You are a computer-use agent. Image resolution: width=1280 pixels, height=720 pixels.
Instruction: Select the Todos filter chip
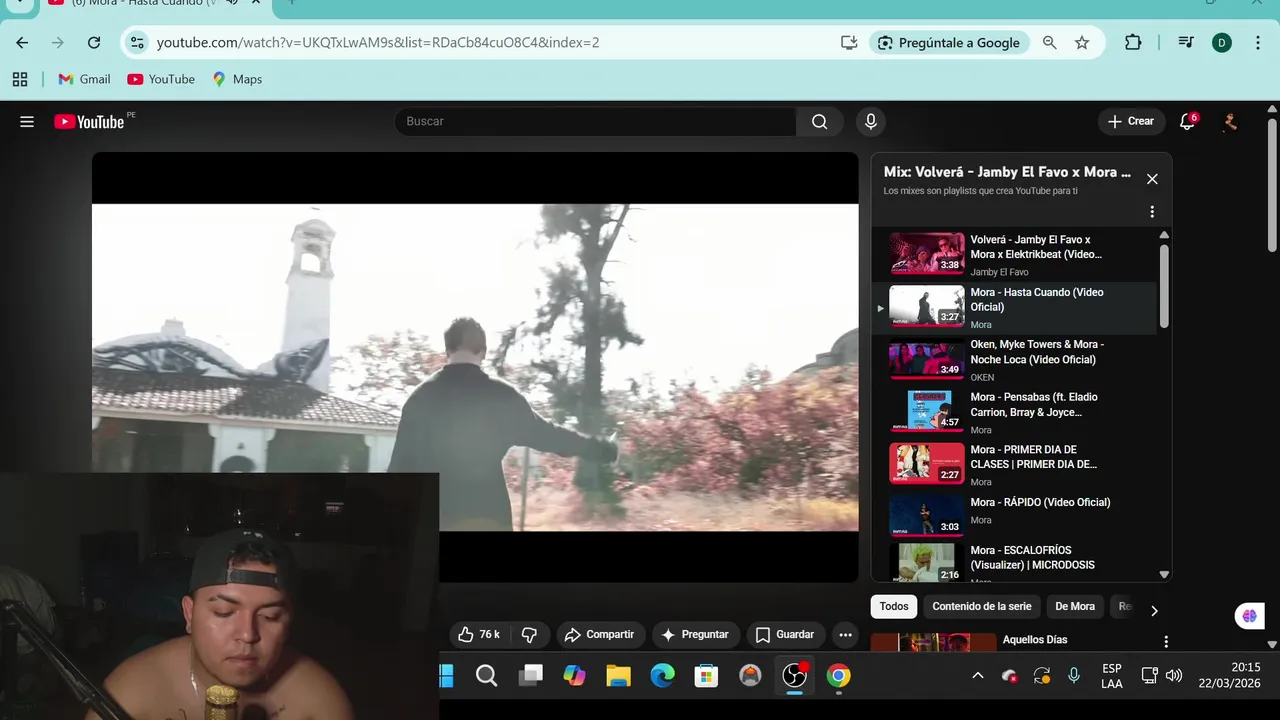point(894,606)
